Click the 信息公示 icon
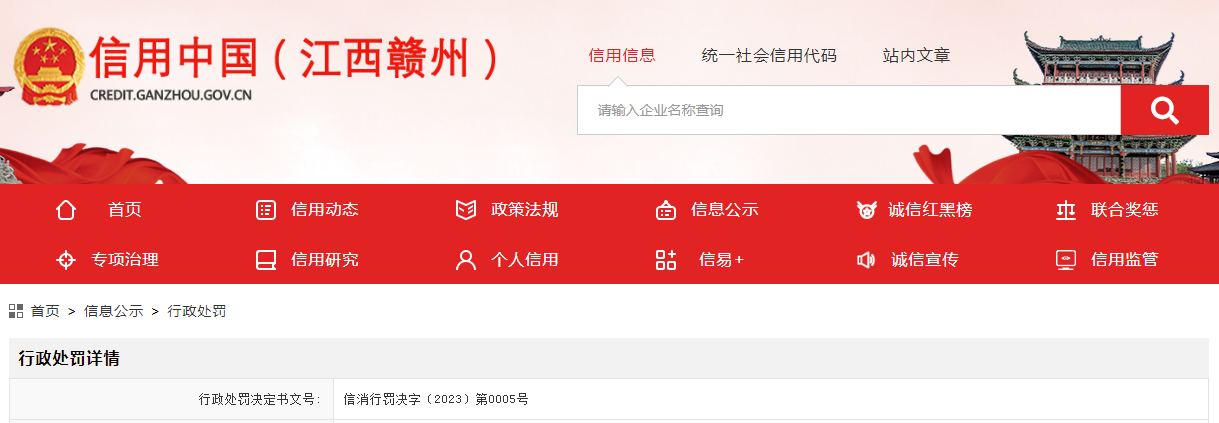Viewport: 1219px width, 423px height. click(x=666, y=210)
